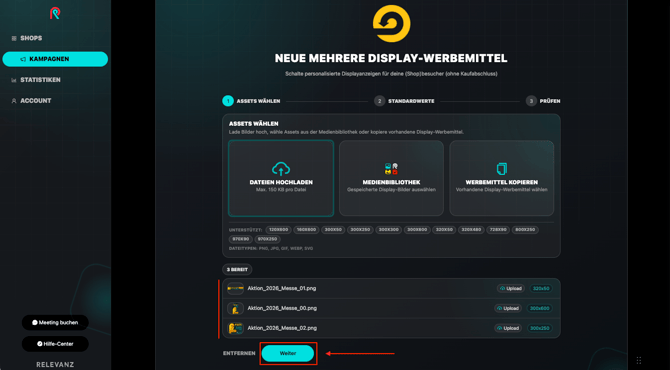This screenshot has width=670, height=370.
Task: Open thumbnail of Aktion_2026_Messe_01.png
Action: click(x=235, y=288)
